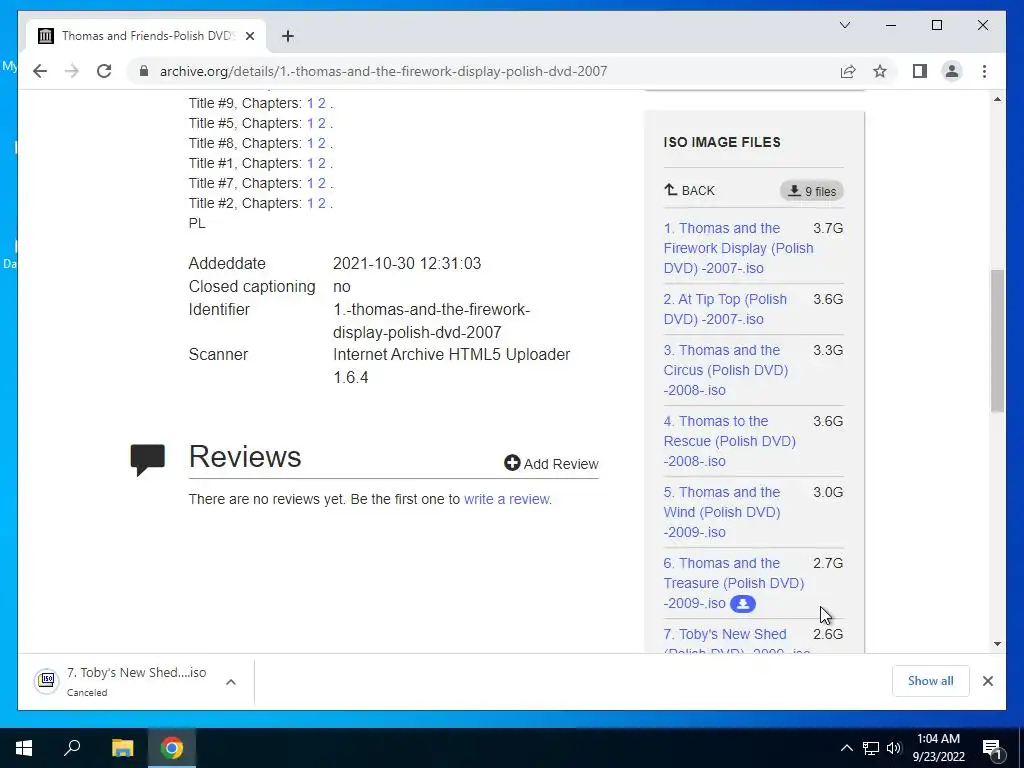Click the Chrome taskbar icon
Screen dimensions: 1024x768
[x=172, y=748]
